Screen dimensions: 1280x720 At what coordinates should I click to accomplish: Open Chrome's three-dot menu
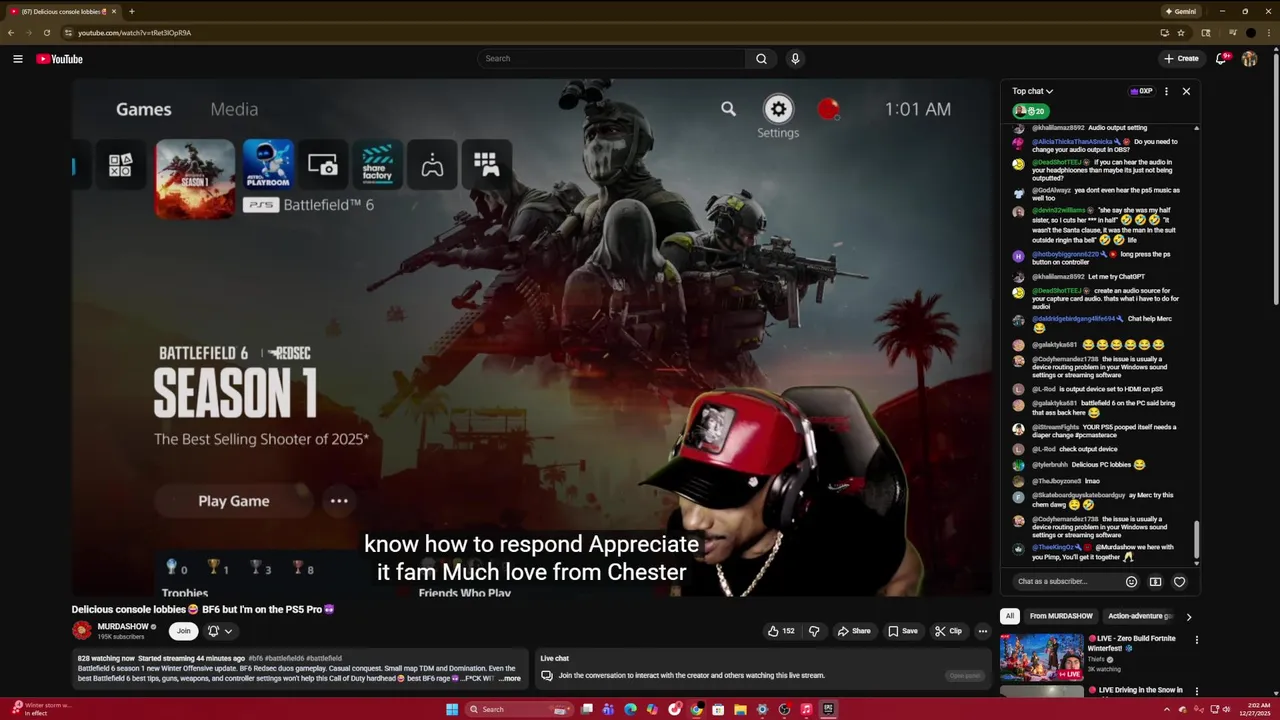[1268, 33]
